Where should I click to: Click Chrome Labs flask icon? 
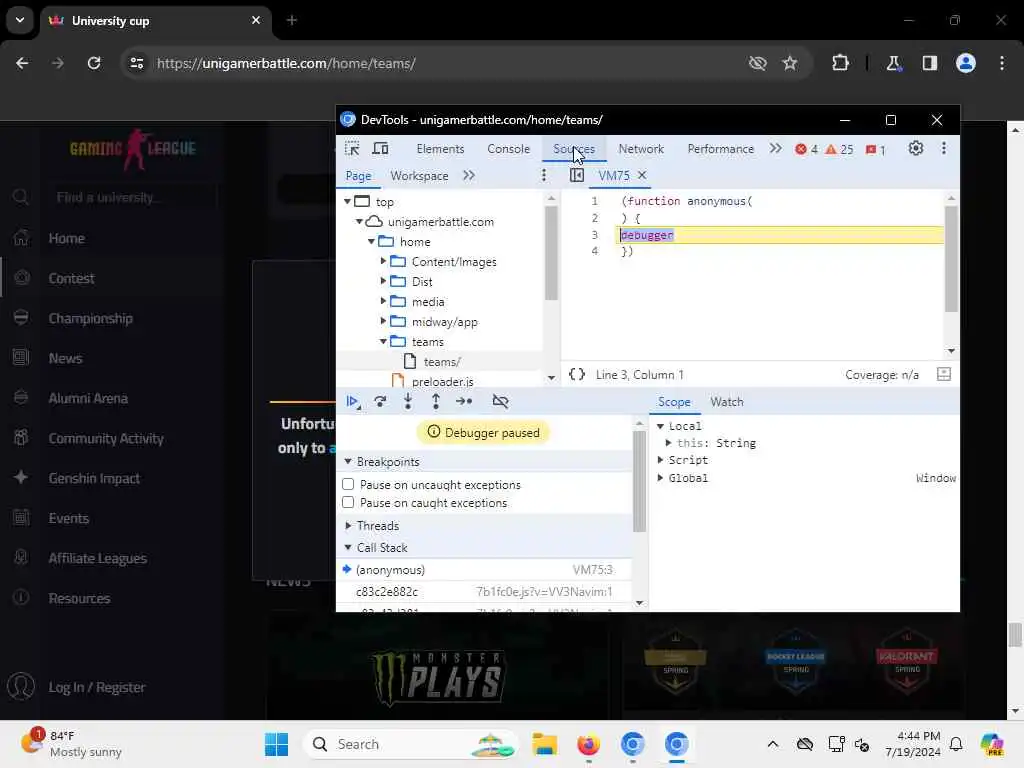coord(893,63)
